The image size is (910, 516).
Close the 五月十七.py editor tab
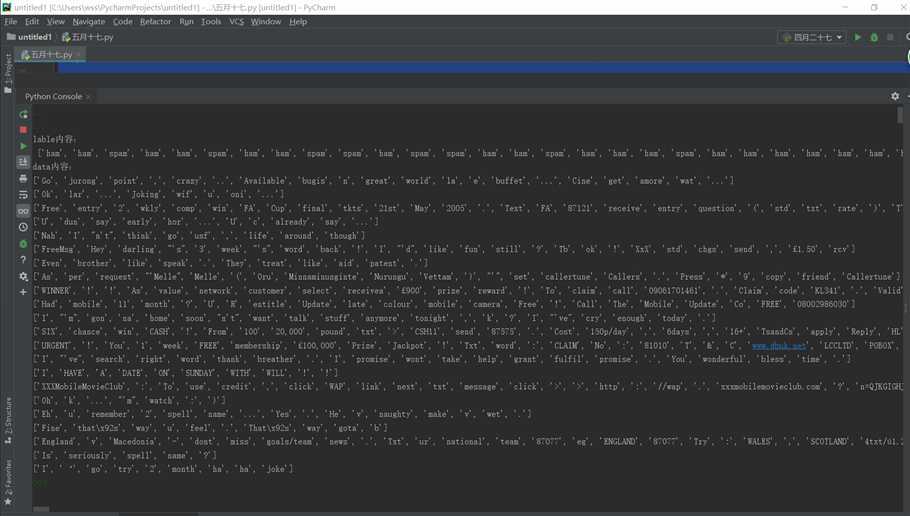[78, 55]
